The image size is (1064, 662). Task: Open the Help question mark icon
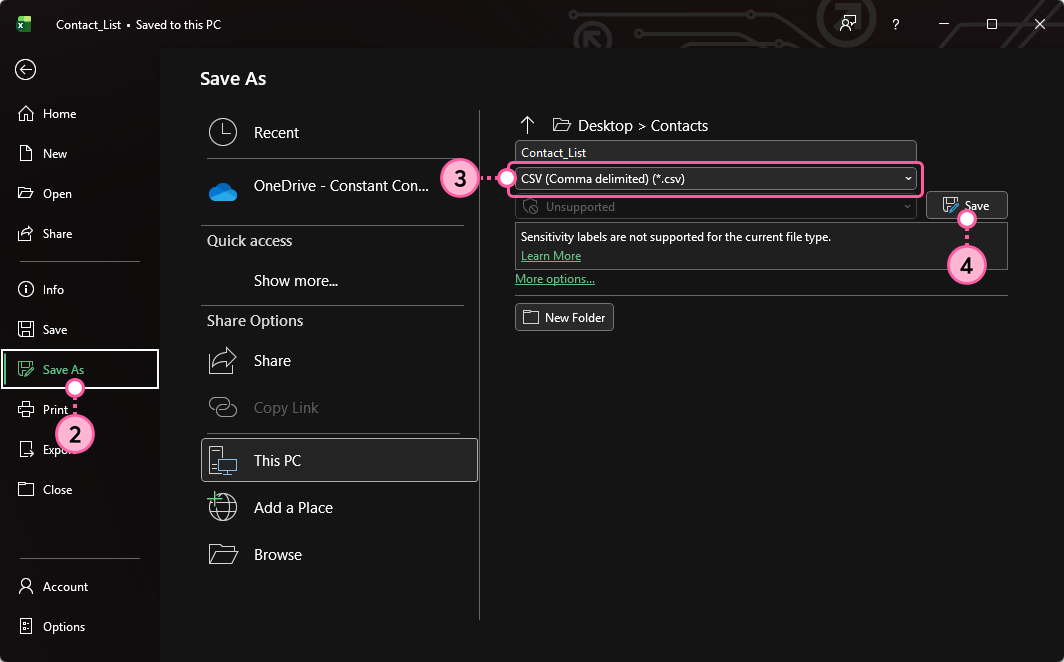(x=896, y=24)
